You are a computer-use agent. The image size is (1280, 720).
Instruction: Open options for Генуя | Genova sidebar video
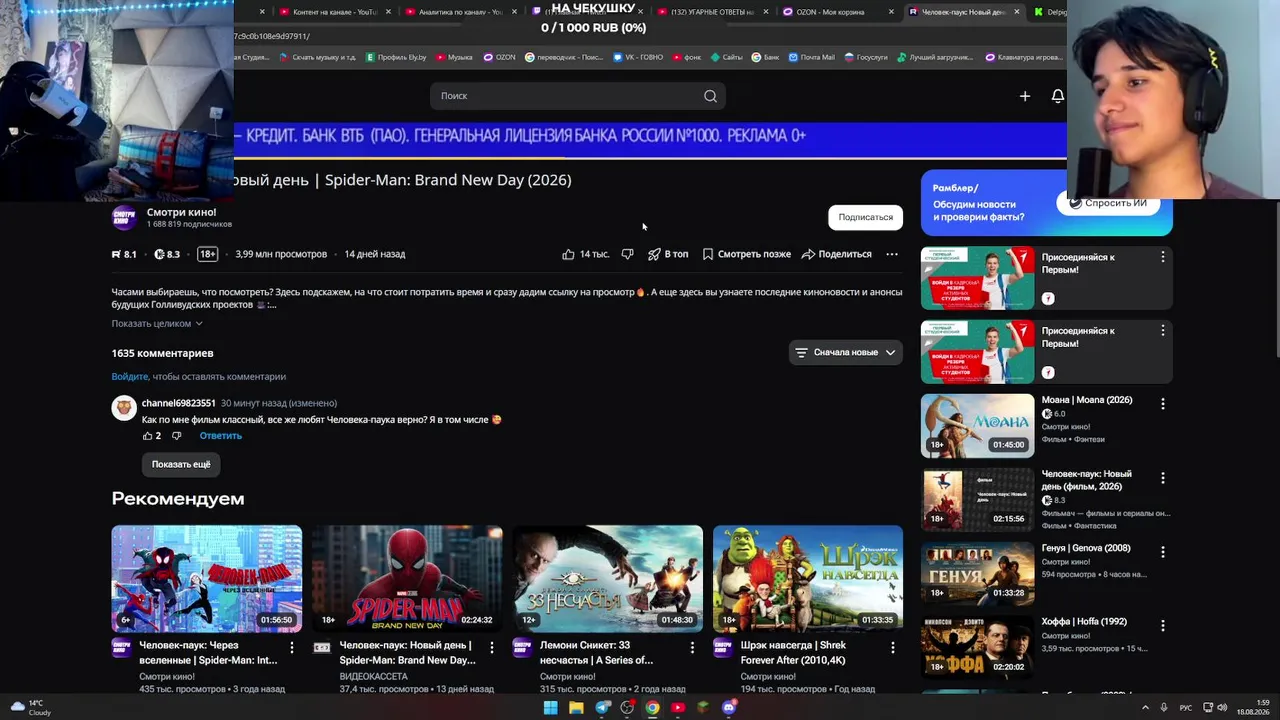click(x=1162, y=552)
